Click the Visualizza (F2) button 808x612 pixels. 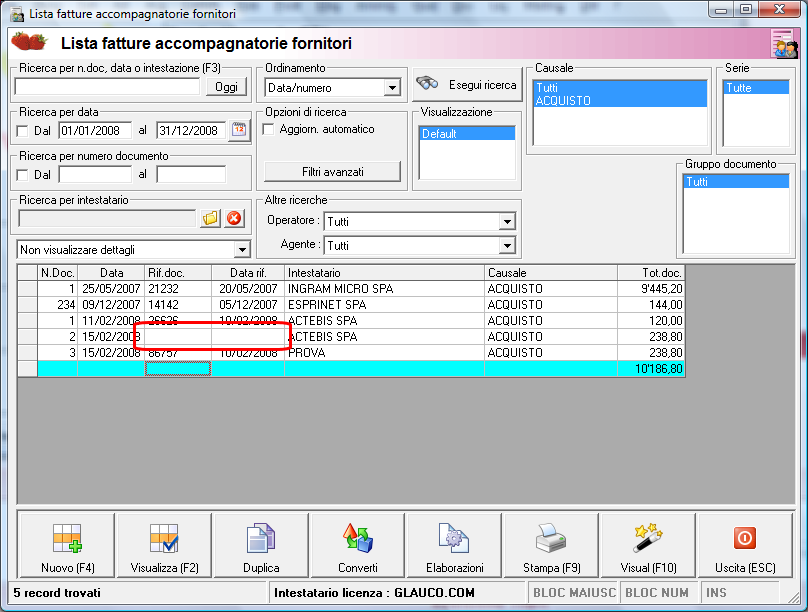(164, 546)
